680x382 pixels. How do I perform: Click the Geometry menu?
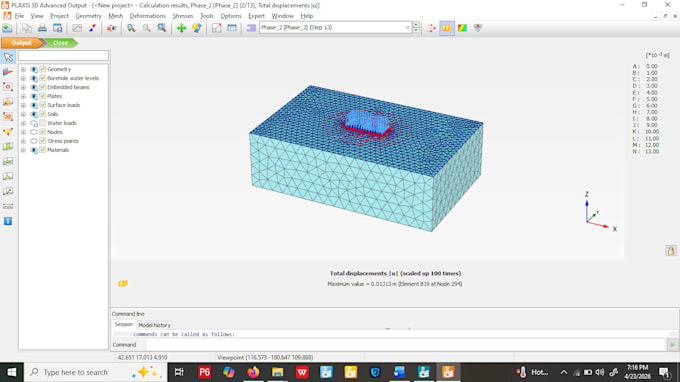[x=88, y=16]
